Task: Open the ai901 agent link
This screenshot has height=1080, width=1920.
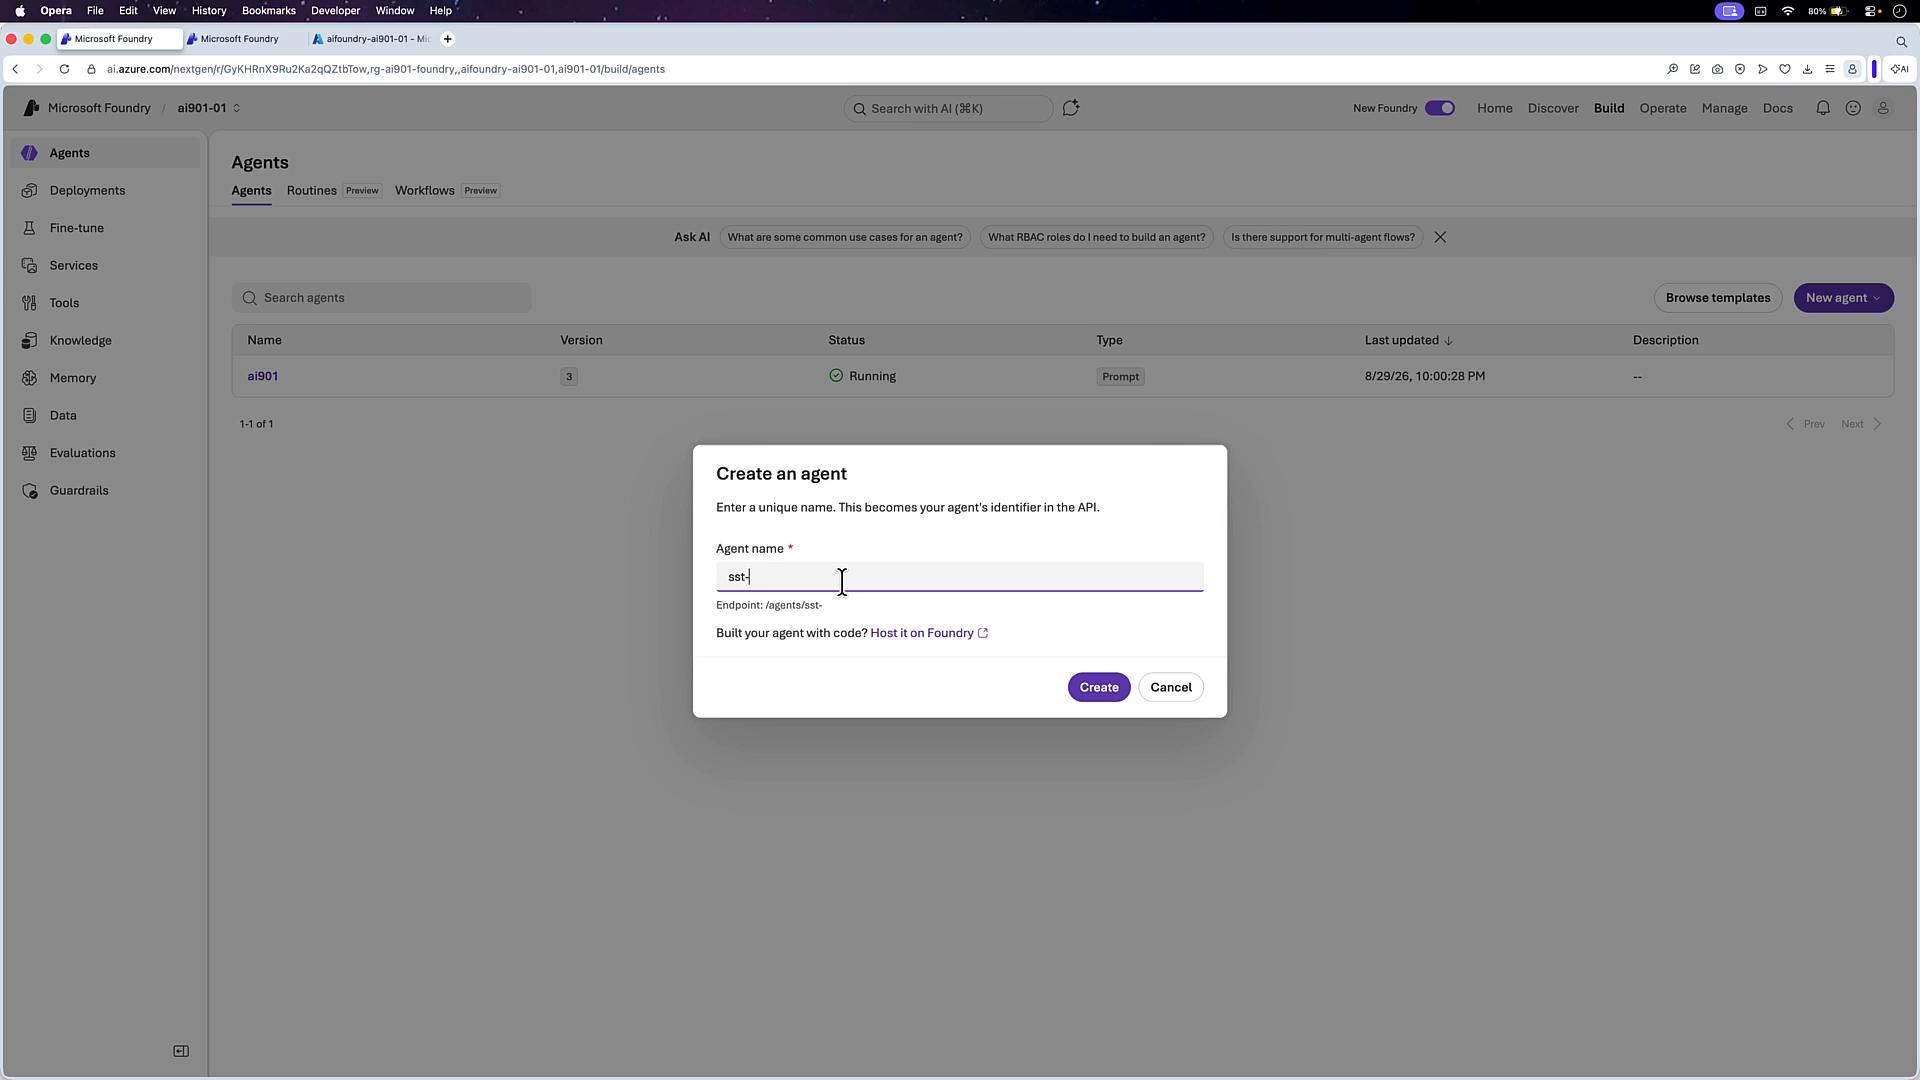Action: [262, 376]
